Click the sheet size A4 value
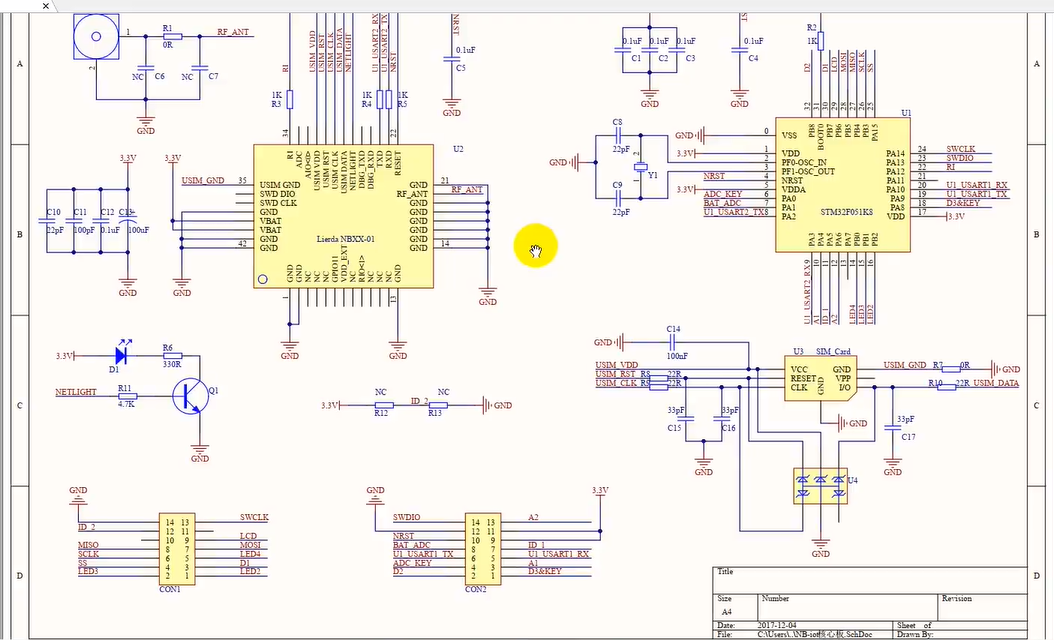Image resolution: width=1054 pixels, height=640 pixels. (727, 612)
